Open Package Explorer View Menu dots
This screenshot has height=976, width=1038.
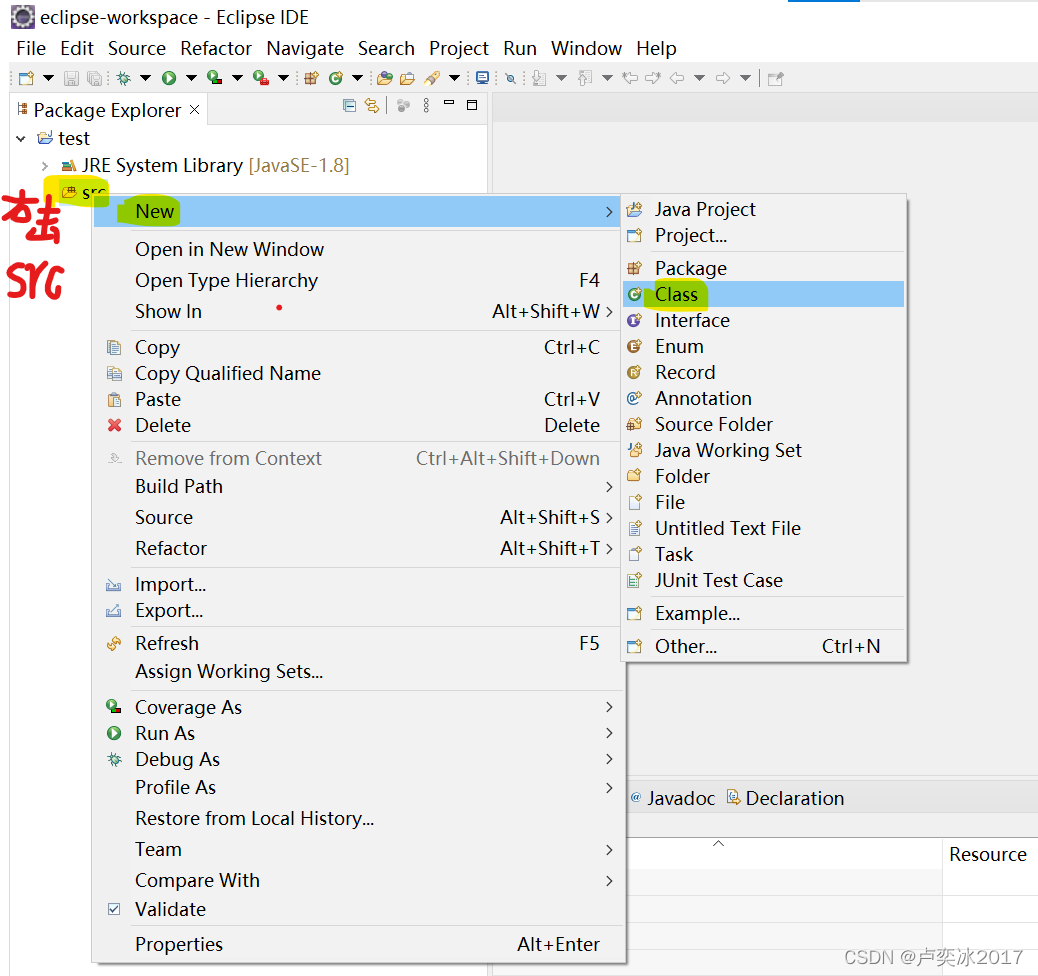click(426, 105)
